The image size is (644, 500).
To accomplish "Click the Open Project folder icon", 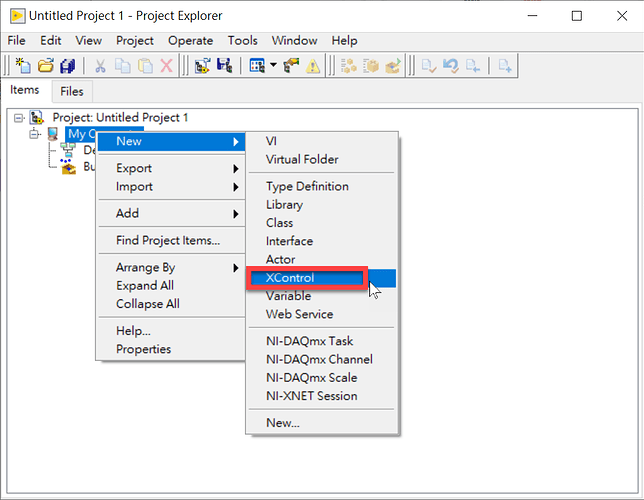I will pos(46,66).
